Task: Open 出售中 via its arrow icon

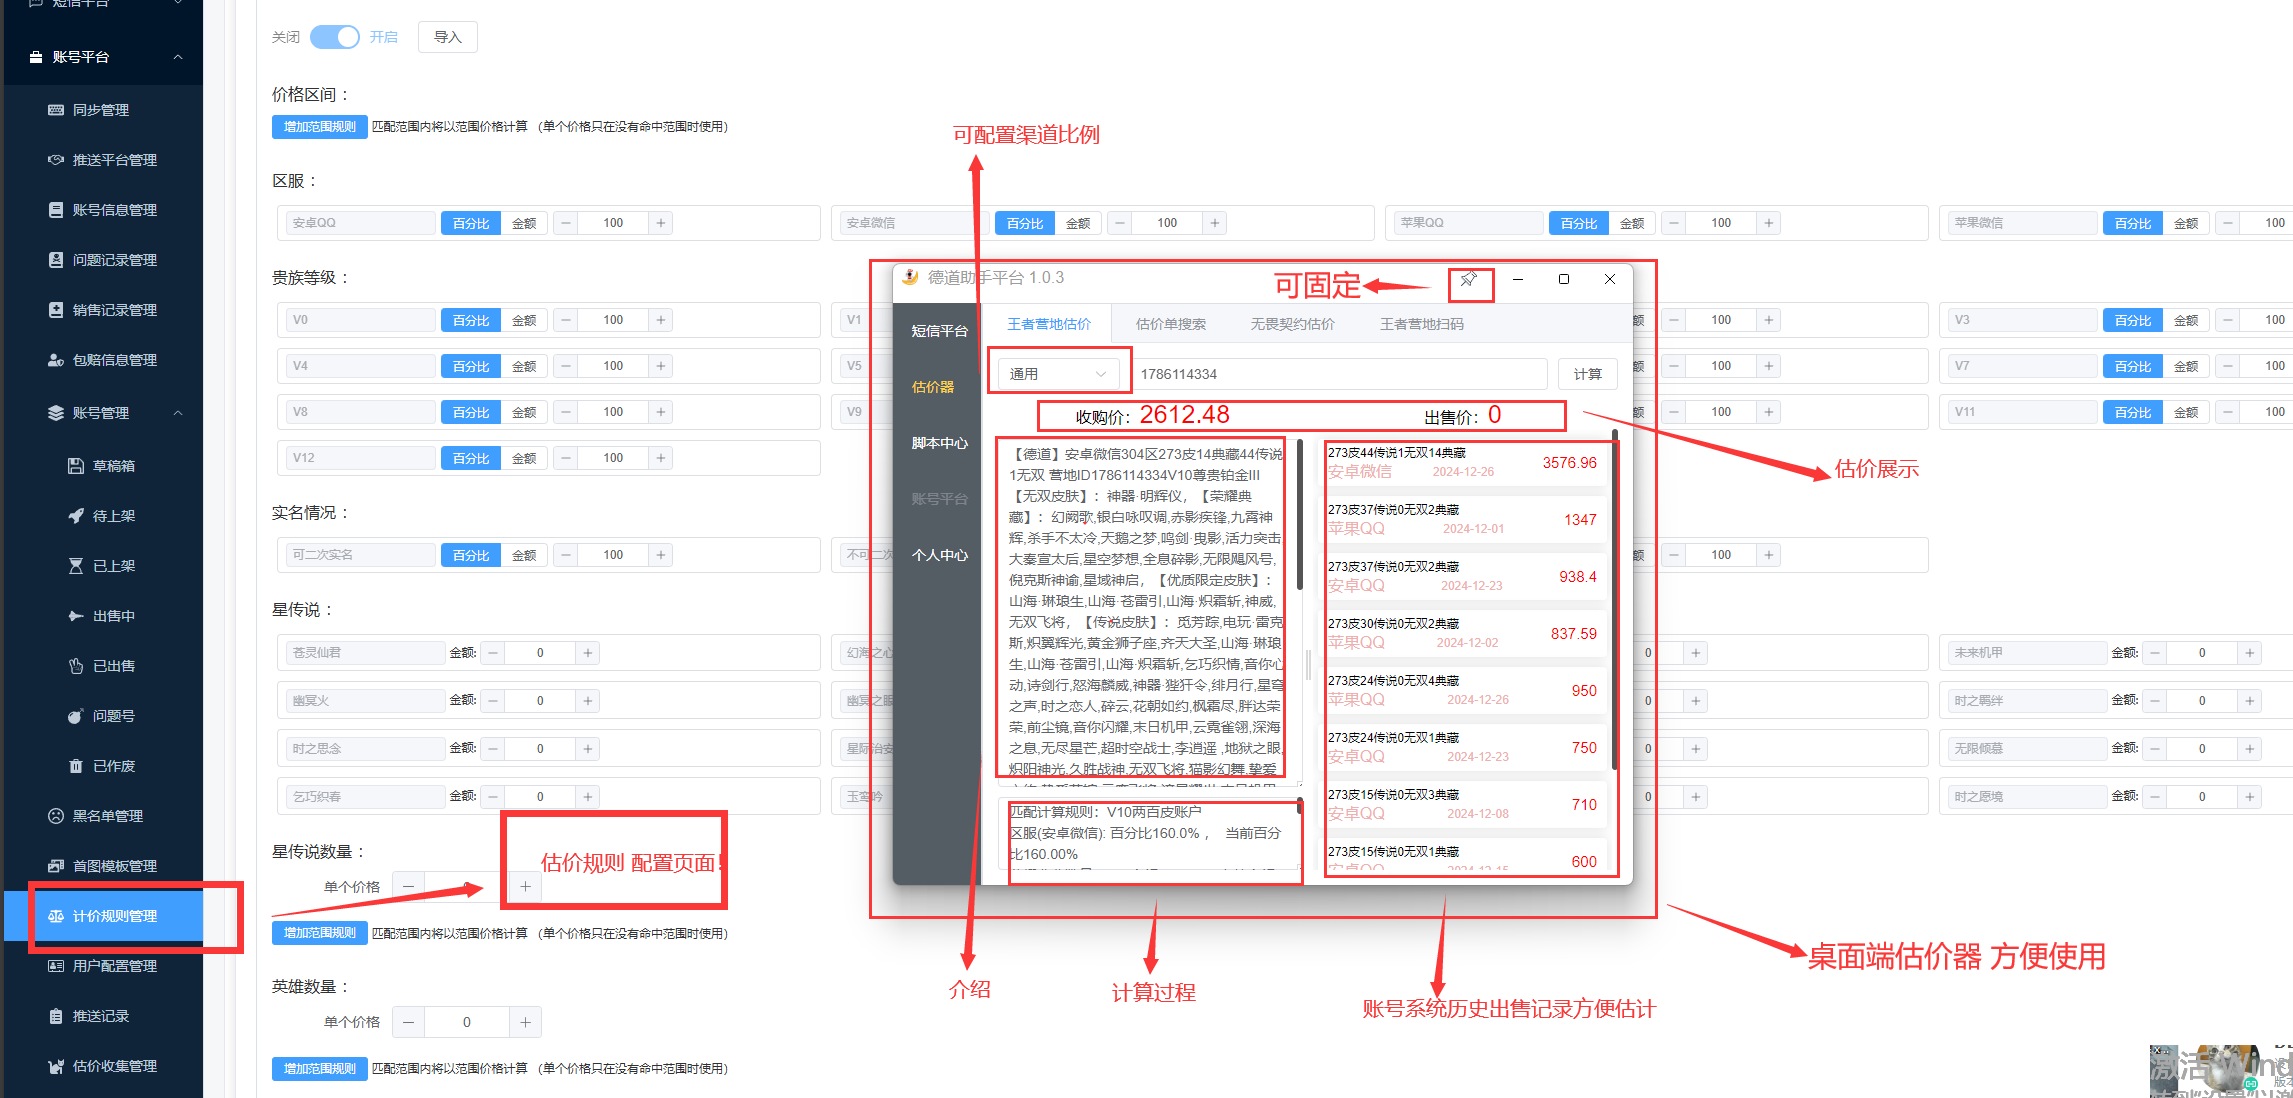Action: pos(76,616)
